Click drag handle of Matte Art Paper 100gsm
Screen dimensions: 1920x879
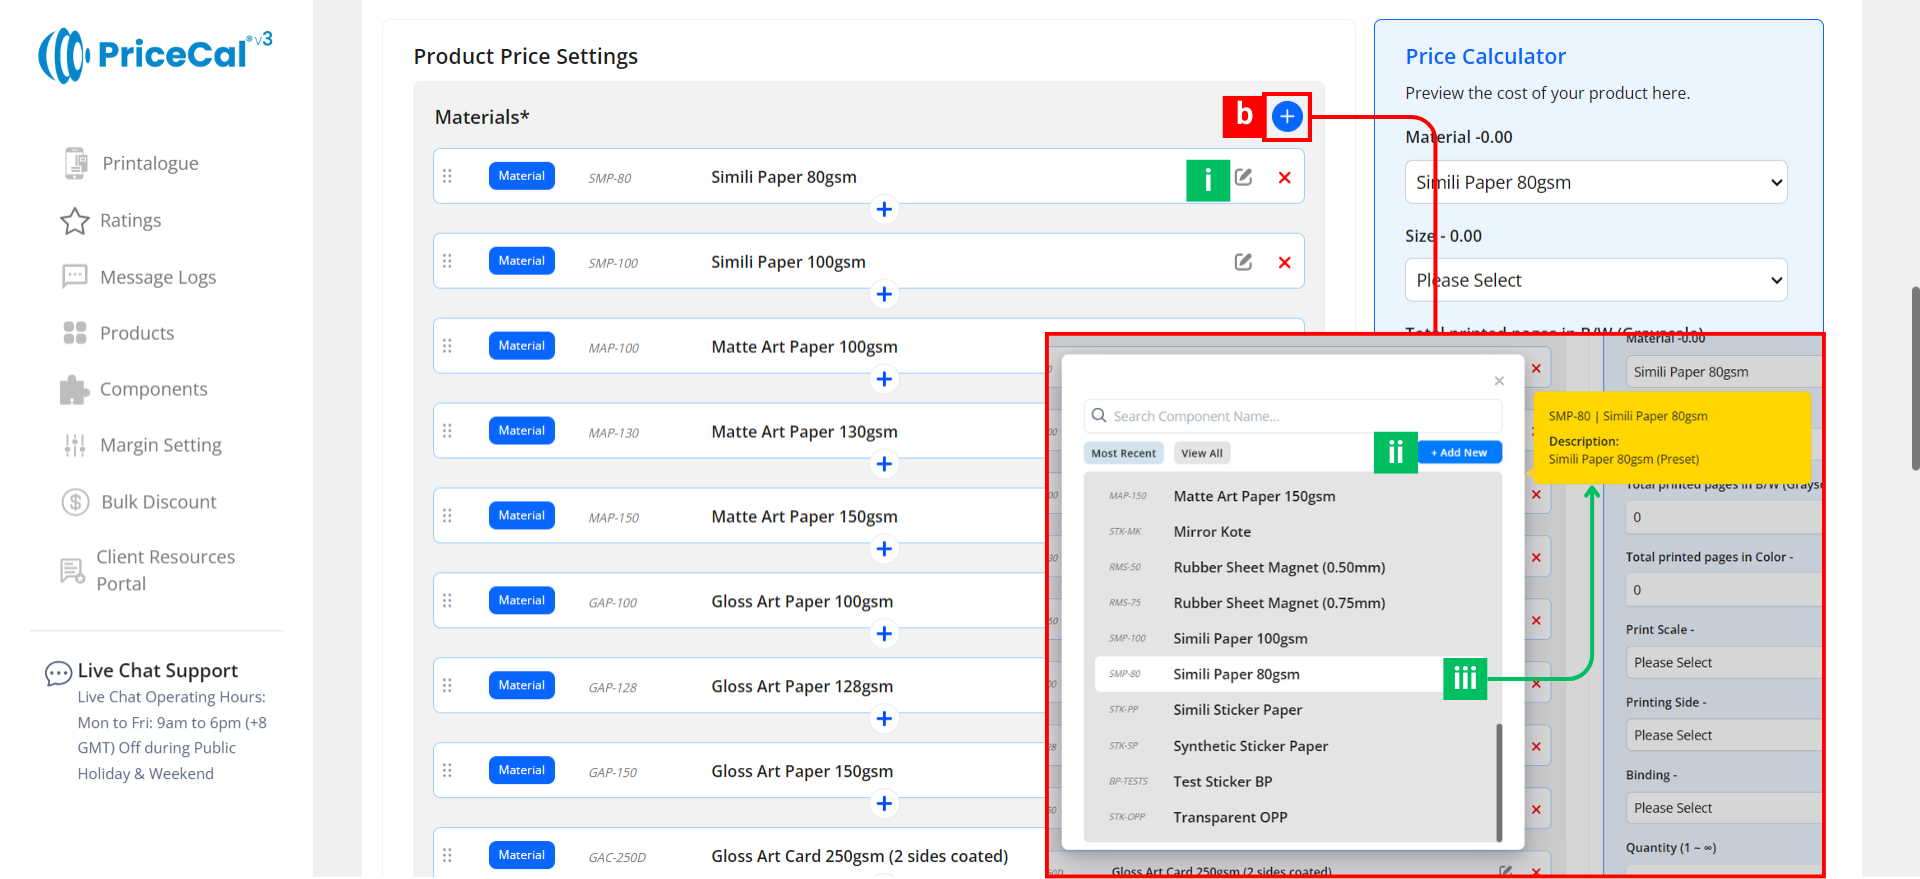[x=447, y=346]
